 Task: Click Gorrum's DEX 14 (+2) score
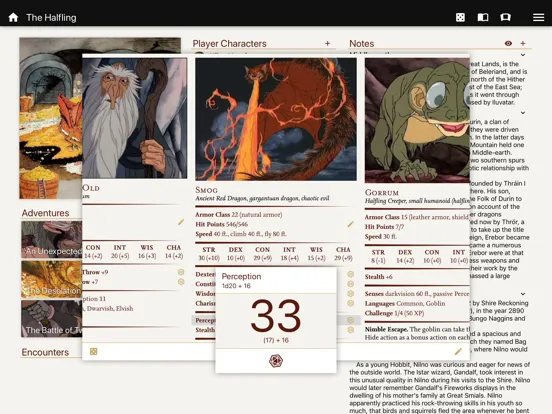coord(405,256)
